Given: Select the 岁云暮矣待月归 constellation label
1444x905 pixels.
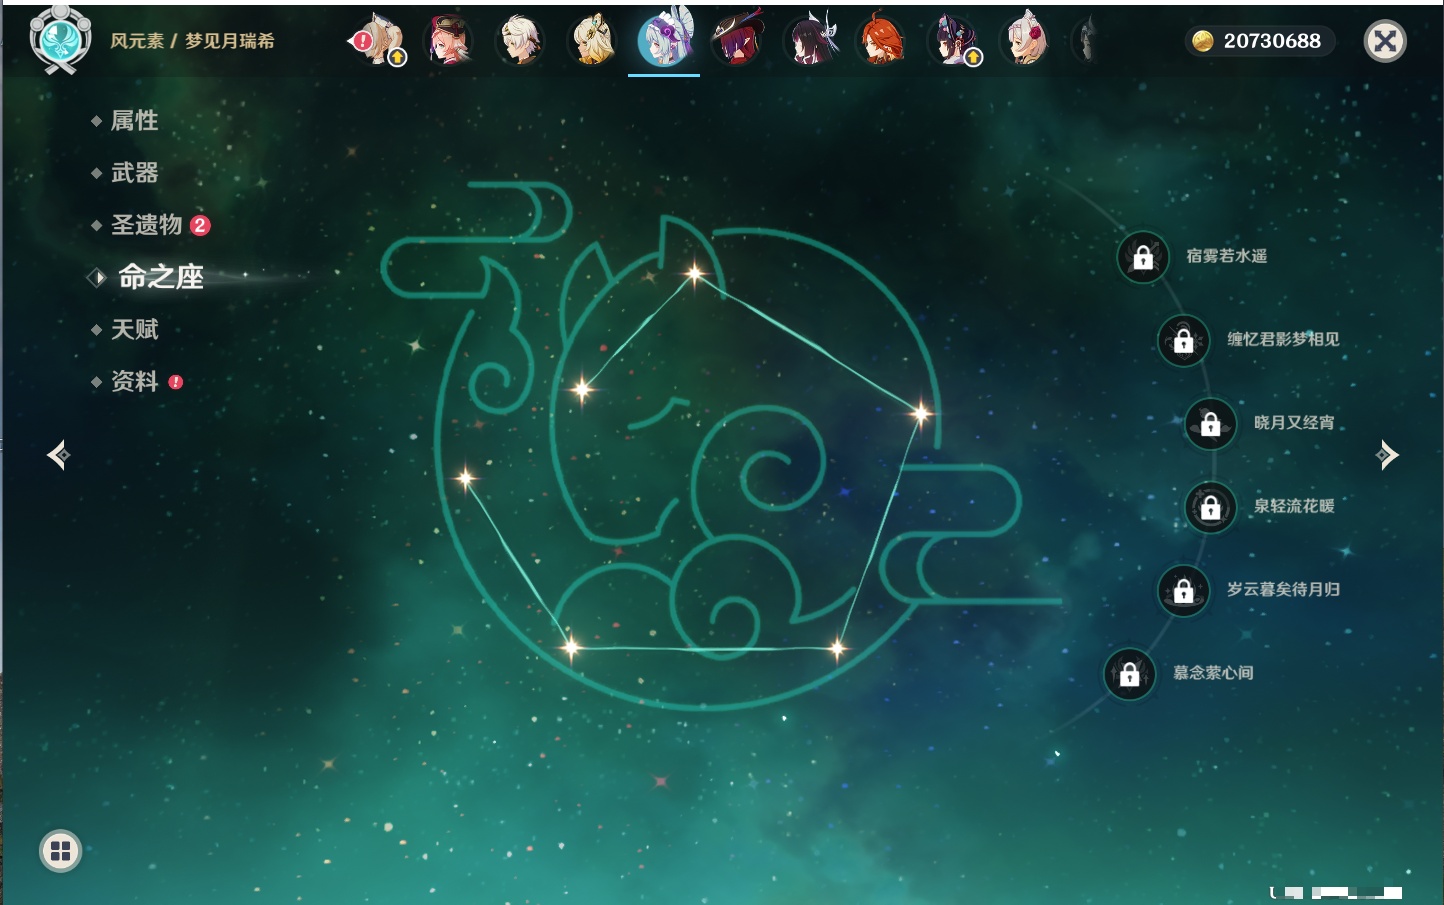Looking at the screenshot, I should [1282, 590].
